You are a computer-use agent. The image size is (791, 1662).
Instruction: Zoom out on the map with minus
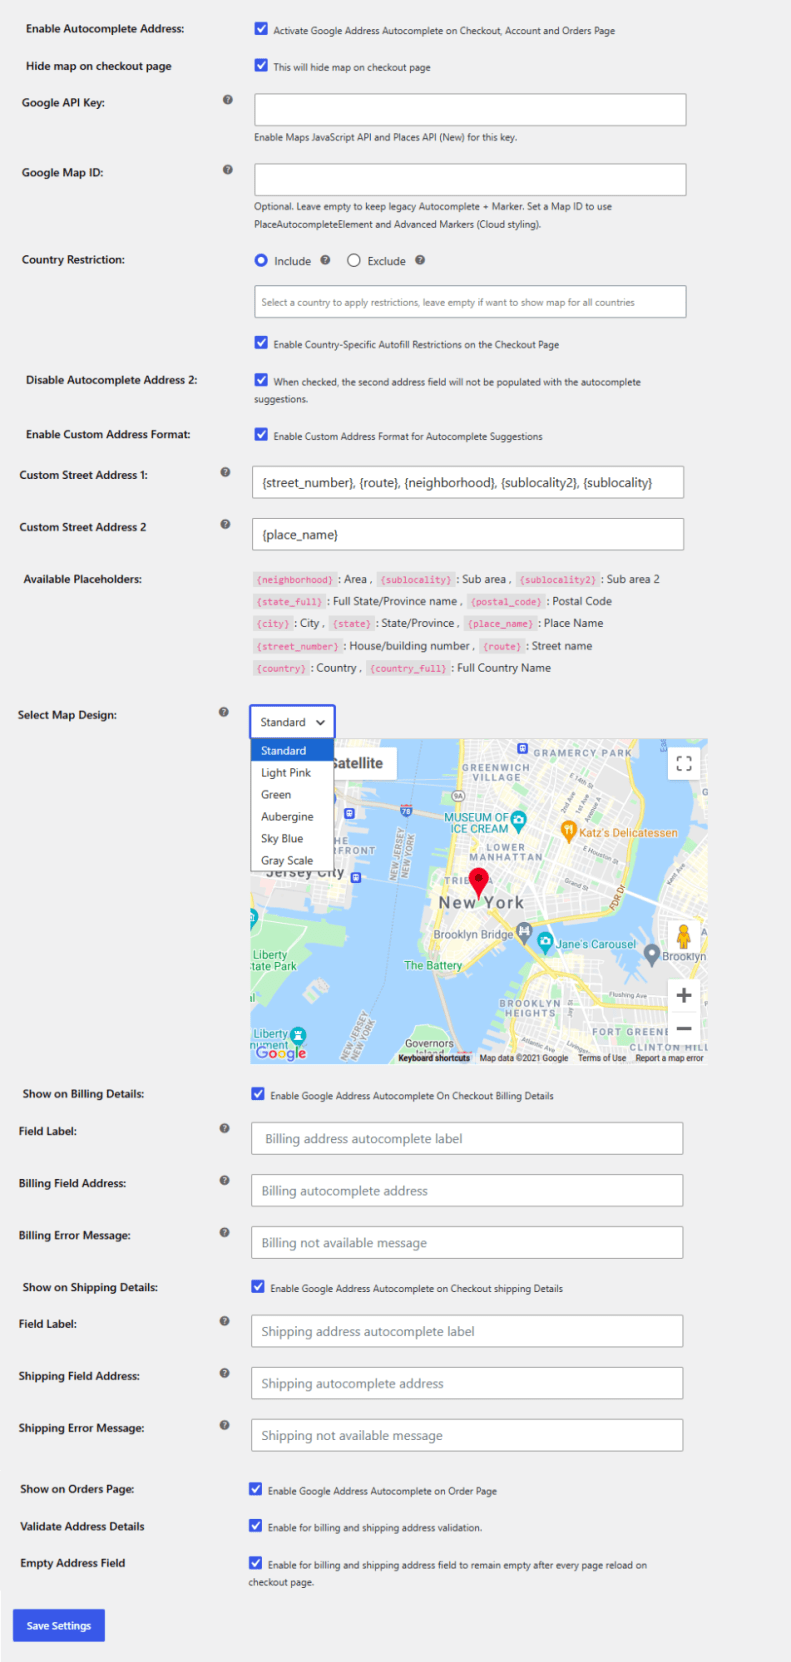pyautogui.click(x=684, y=1028)
